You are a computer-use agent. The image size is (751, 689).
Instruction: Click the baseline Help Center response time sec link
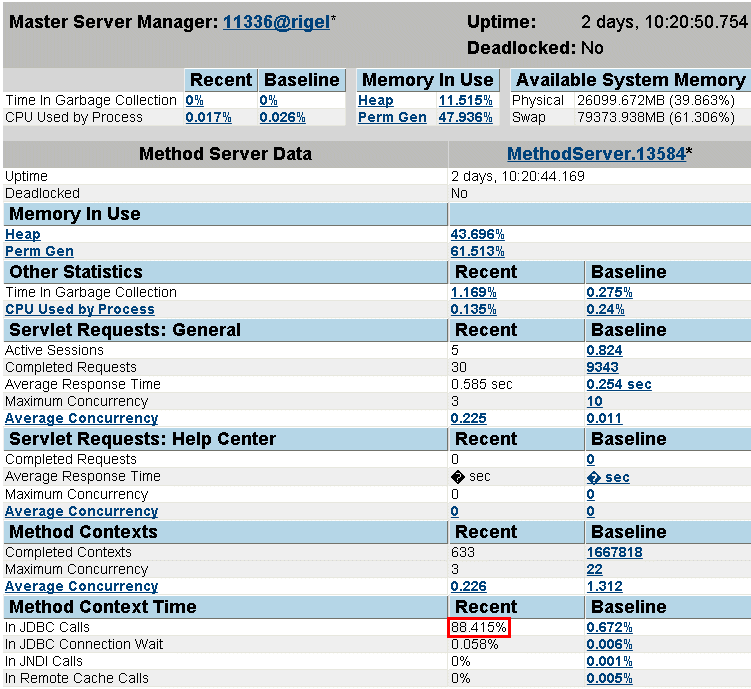(608, 477)
